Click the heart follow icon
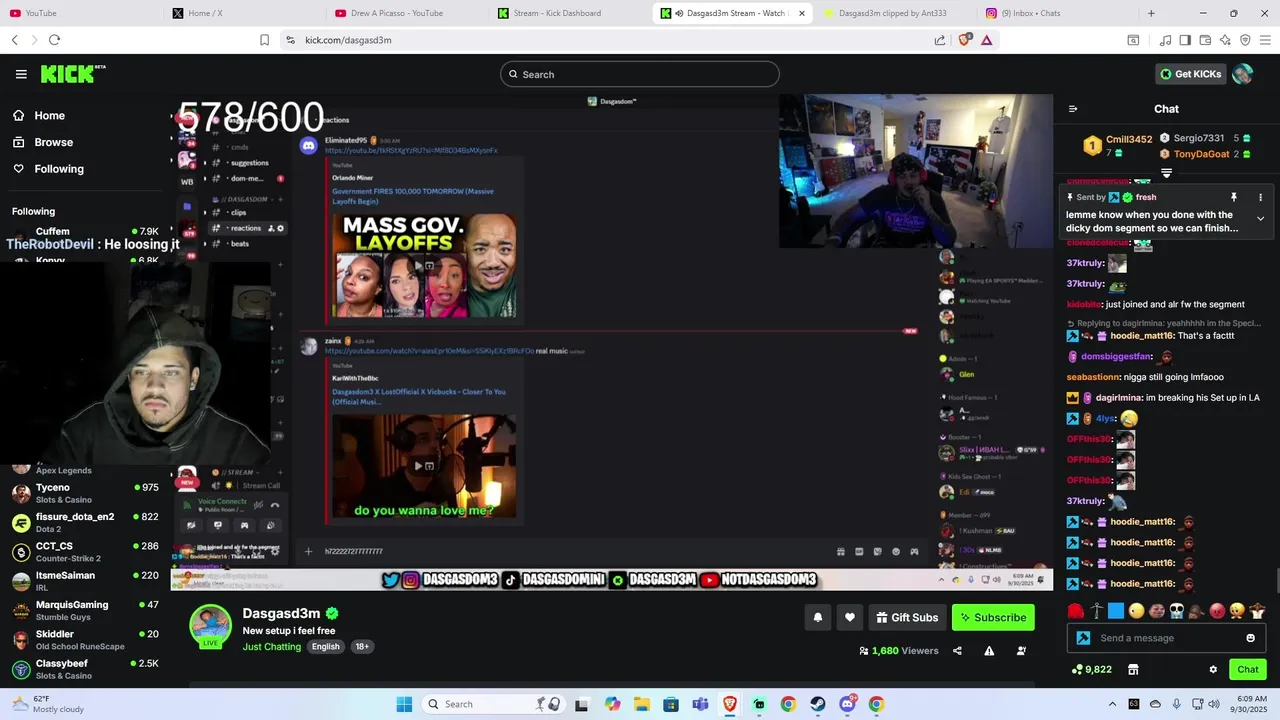 (x=850, y=618)
